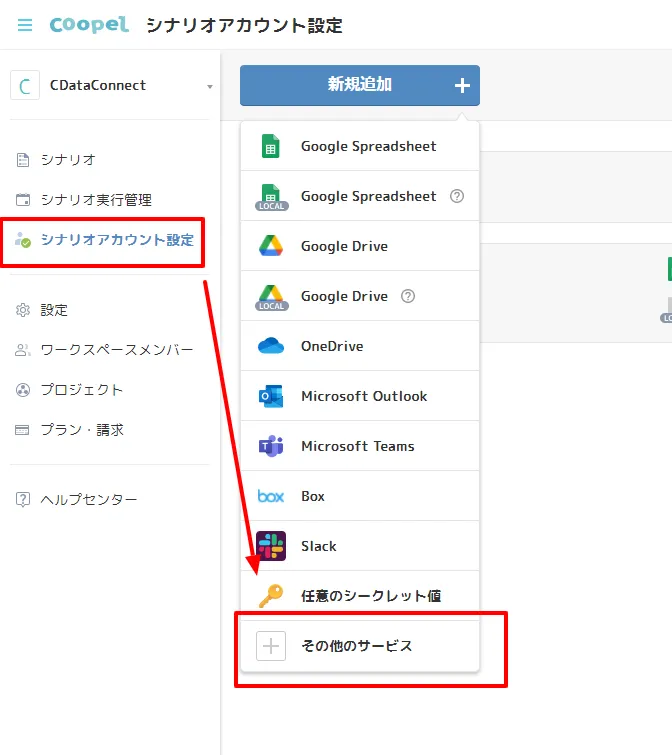Click the プロジェクト icon in sidebar
The width and height of the screenshot is (672, 755).
[23, 390]
